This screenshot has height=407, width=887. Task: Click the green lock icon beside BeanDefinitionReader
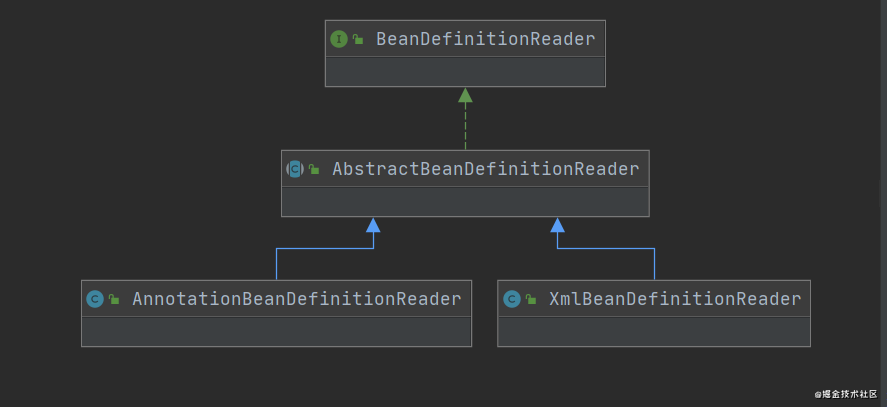click(x=358, y=39)
